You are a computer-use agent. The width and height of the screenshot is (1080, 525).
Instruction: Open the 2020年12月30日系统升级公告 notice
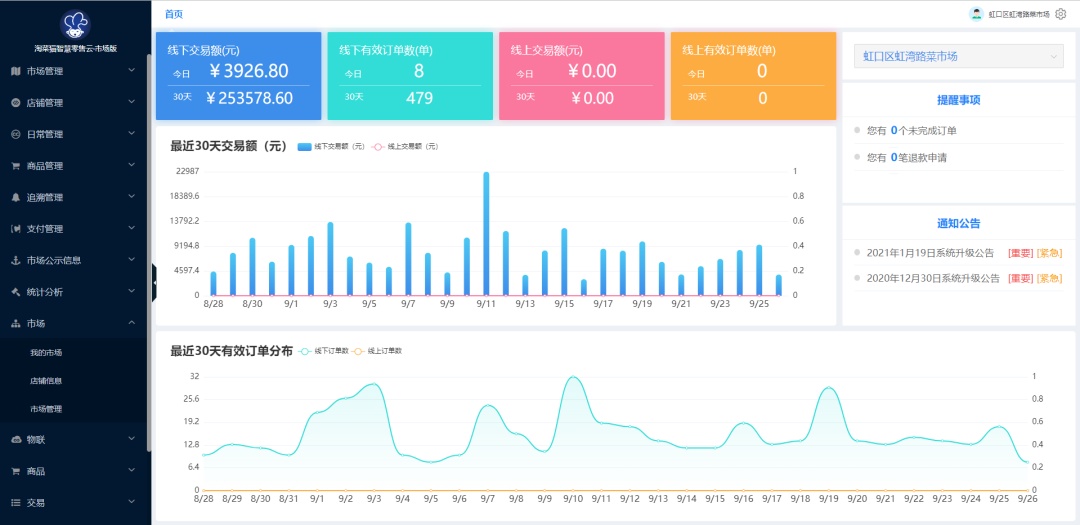(931, 278)
